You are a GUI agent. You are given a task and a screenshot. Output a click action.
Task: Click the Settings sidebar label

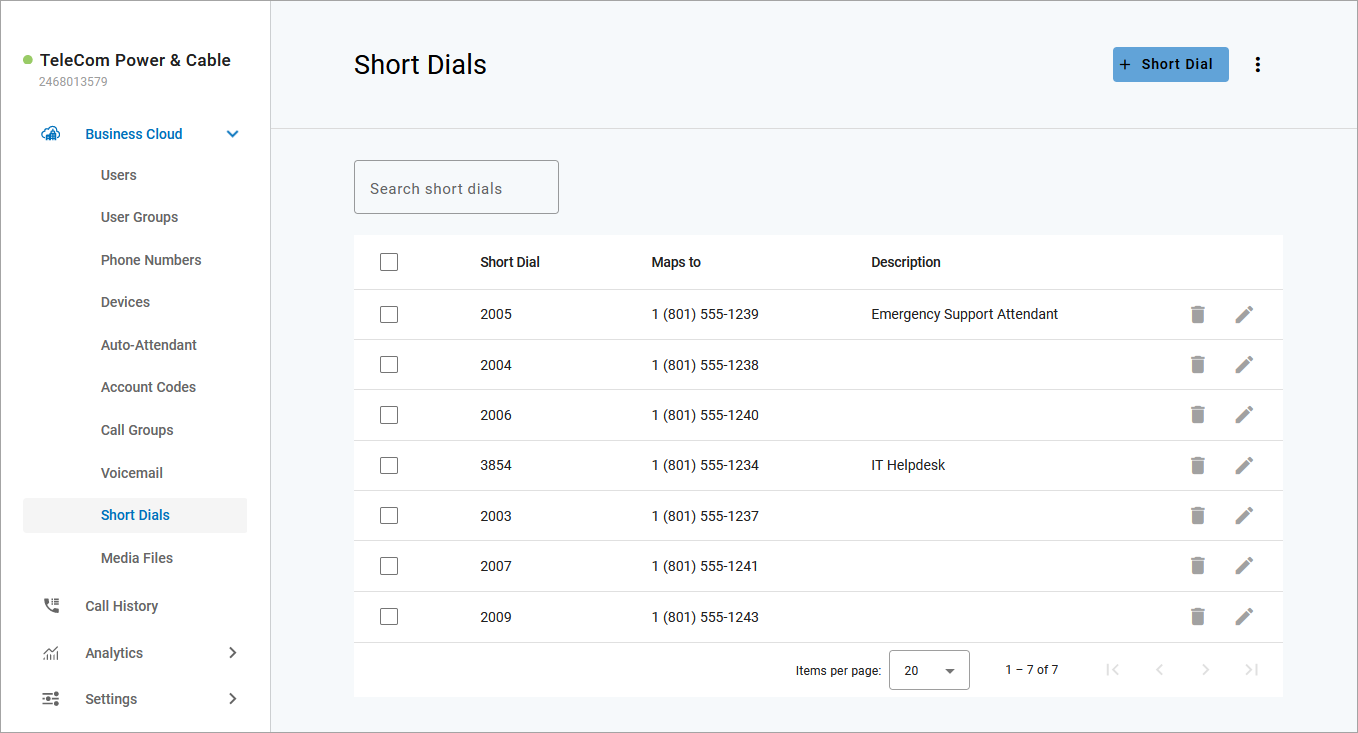click(111, 699)
